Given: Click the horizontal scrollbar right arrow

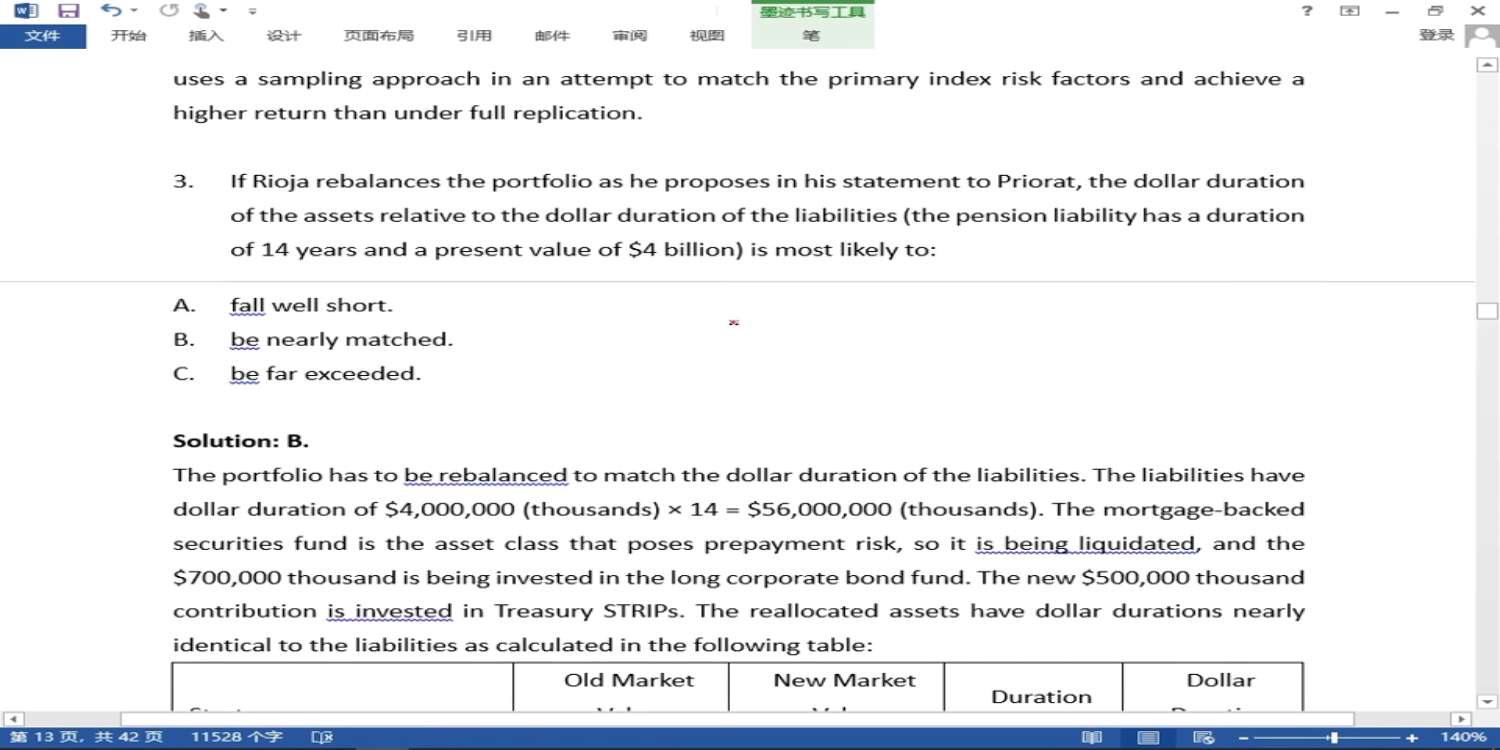Looking at the screenshot, I should click(x=1461, y=719).
